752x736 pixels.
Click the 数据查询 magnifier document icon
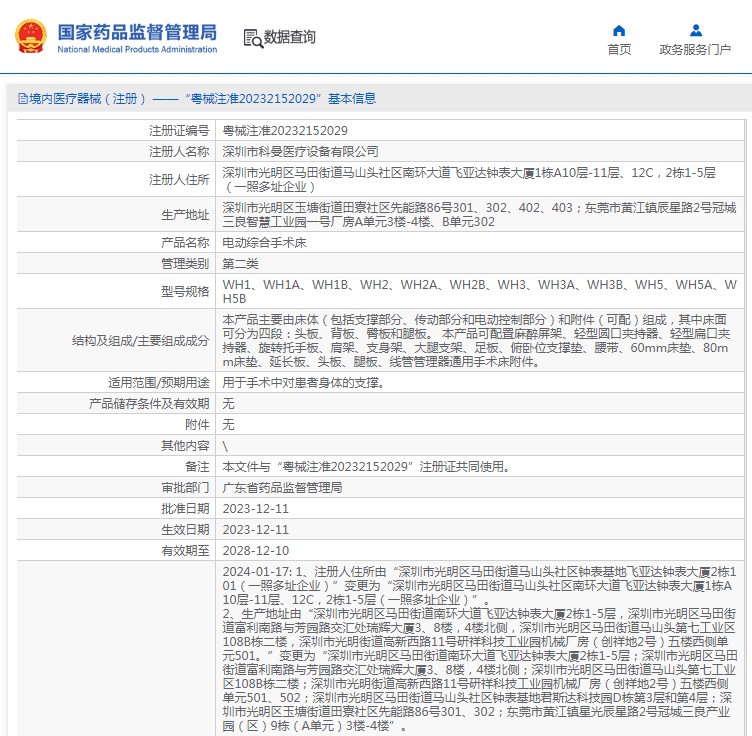[x=253, y=38]
